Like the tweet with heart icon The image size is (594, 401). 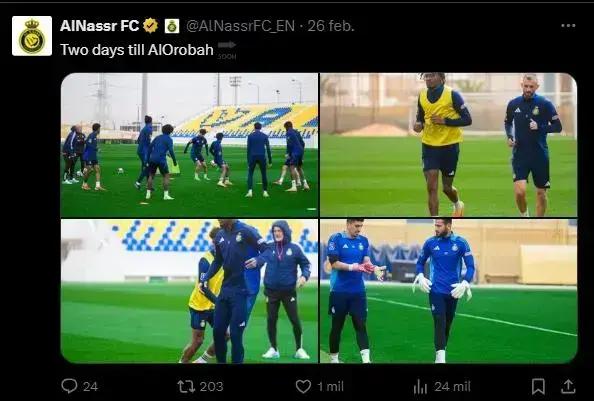coord(303,386)
